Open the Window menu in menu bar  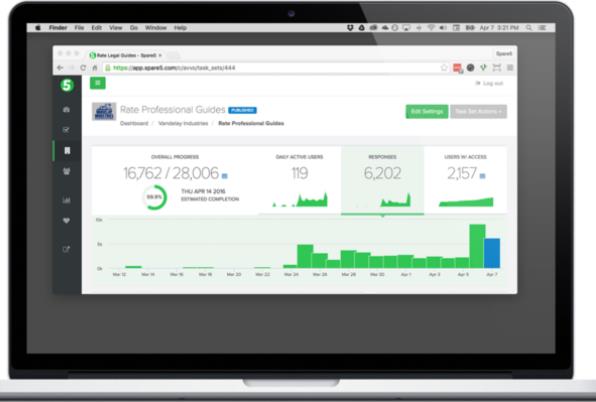click(x=156, y=28)
